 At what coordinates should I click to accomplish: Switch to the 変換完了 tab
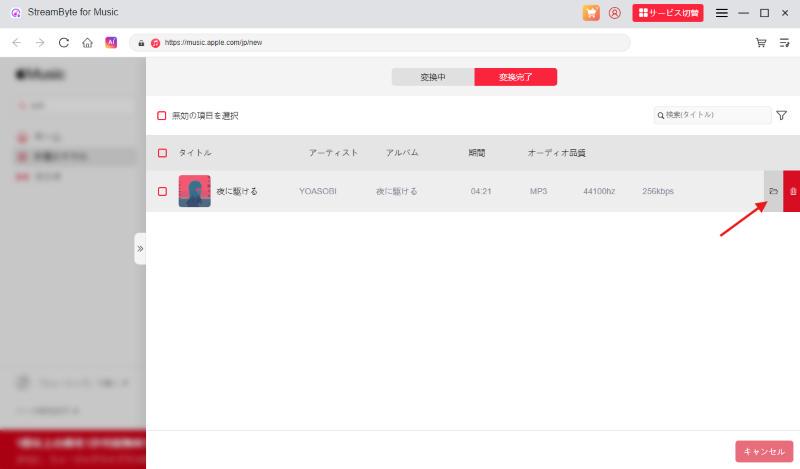[x=515, y=77]
